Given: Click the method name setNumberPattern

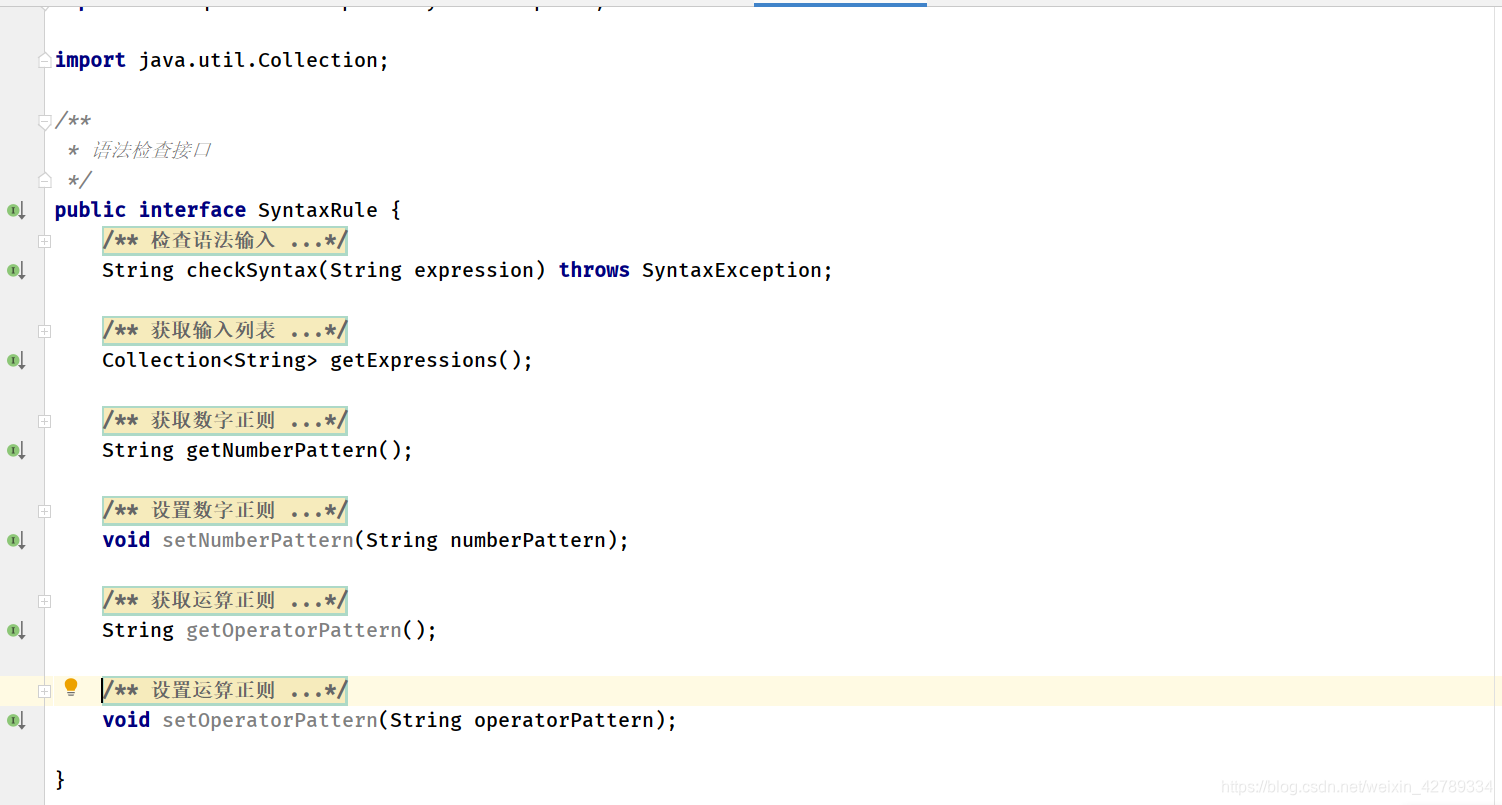Looking at the screenshot, I should point(258,540).
